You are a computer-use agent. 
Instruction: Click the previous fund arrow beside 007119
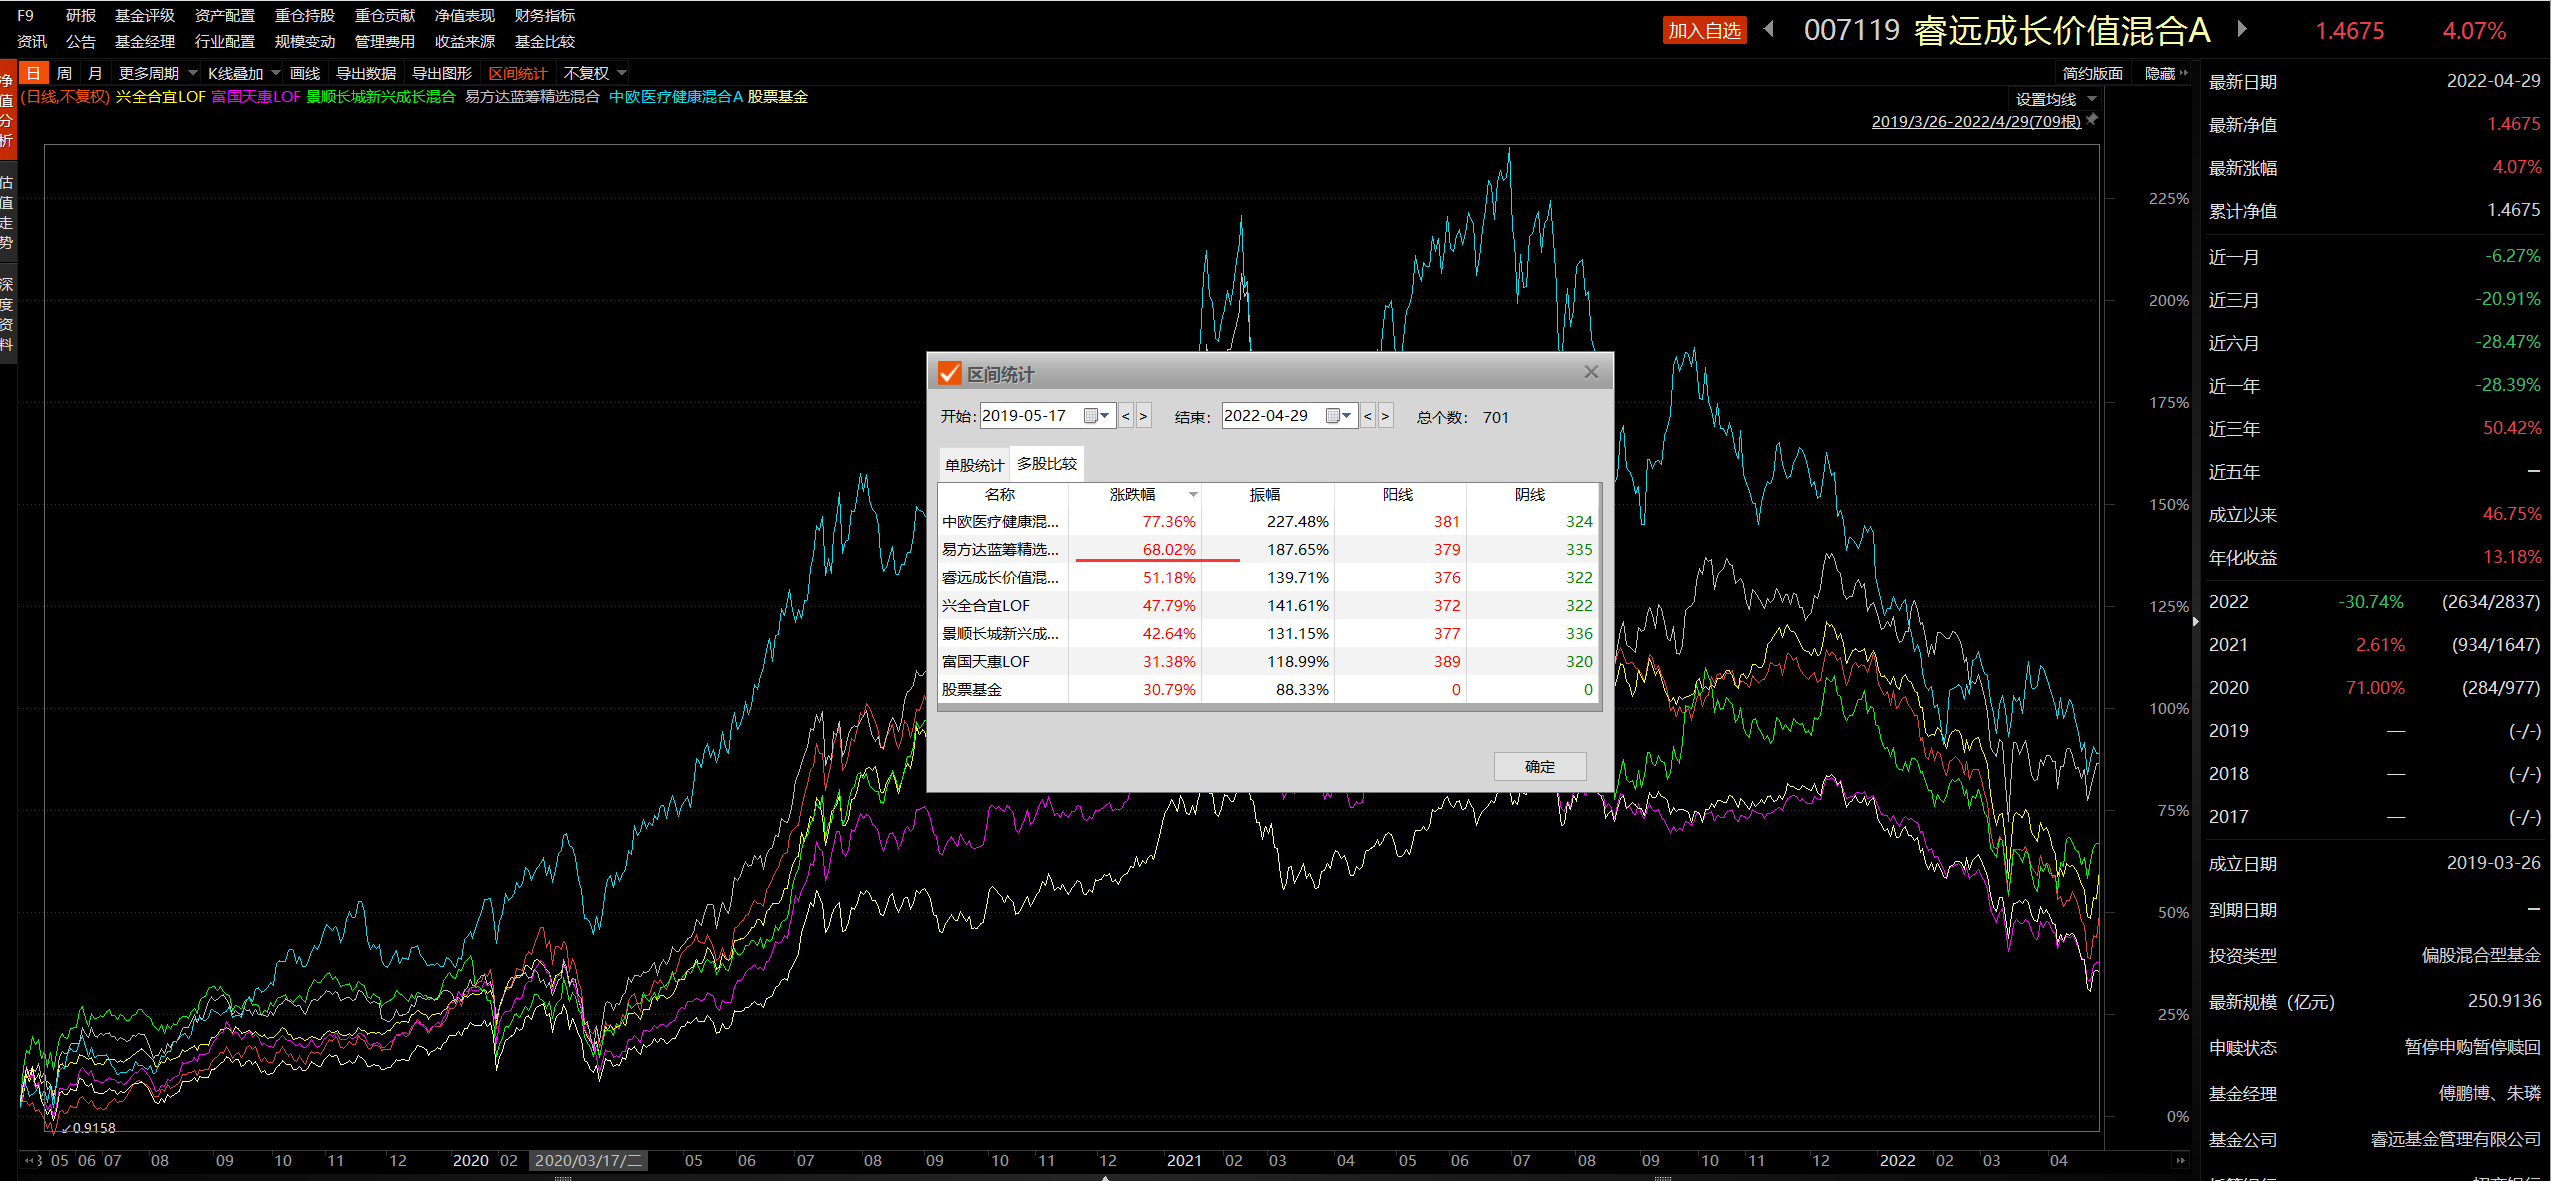point(1769,29)
